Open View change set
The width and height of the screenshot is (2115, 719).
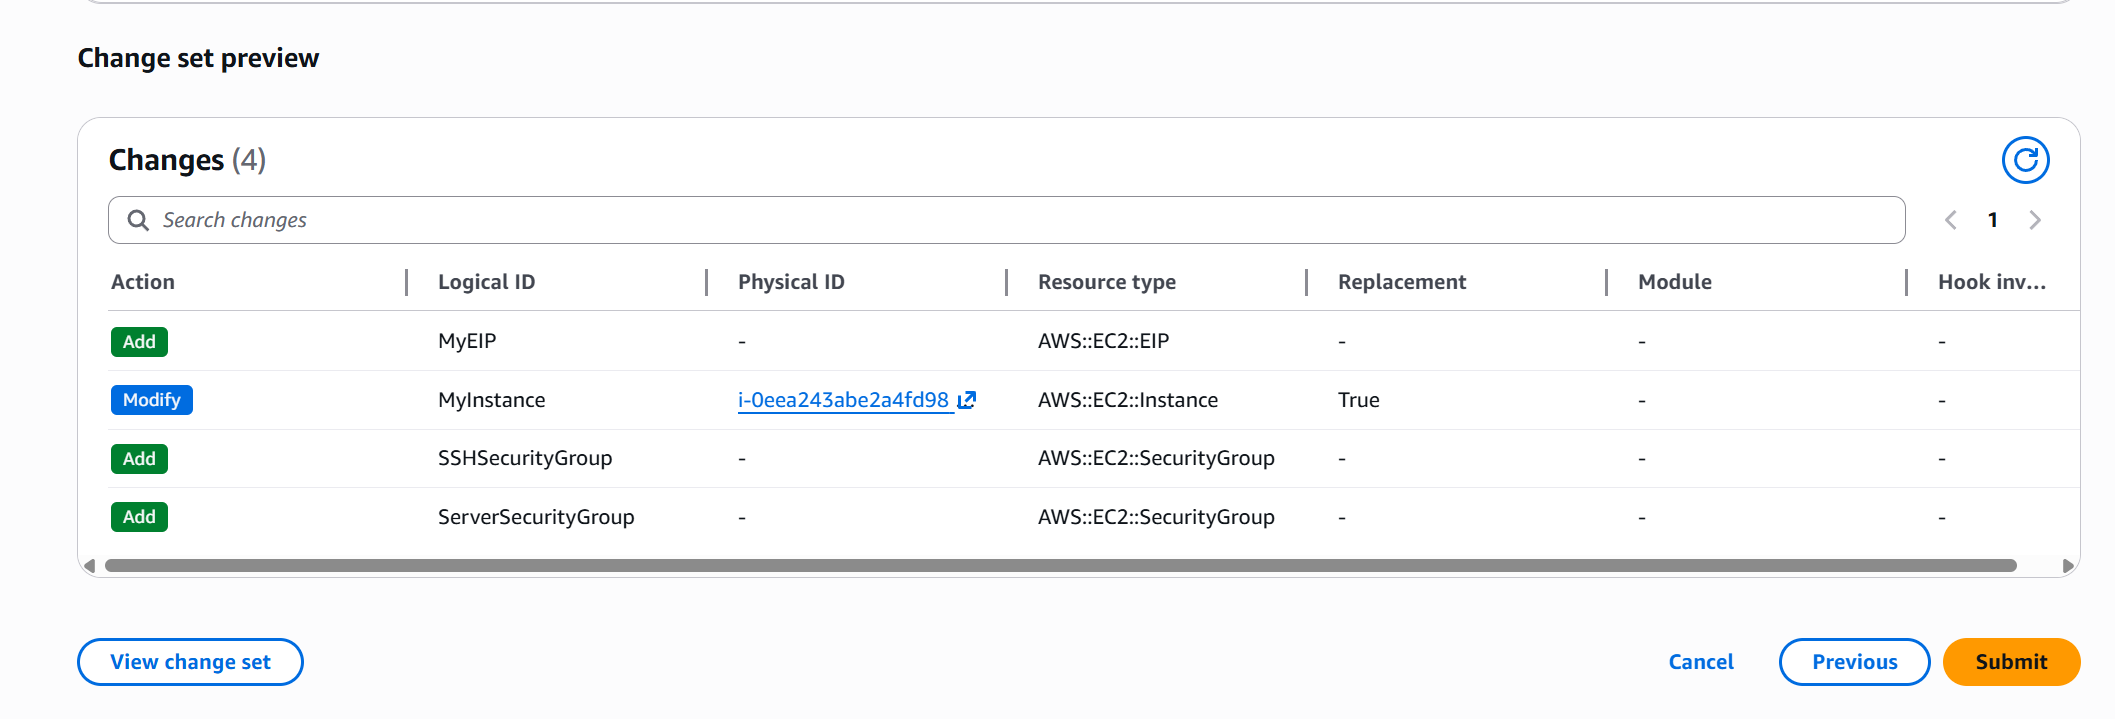pyautogui.click(x=190, y=662)
